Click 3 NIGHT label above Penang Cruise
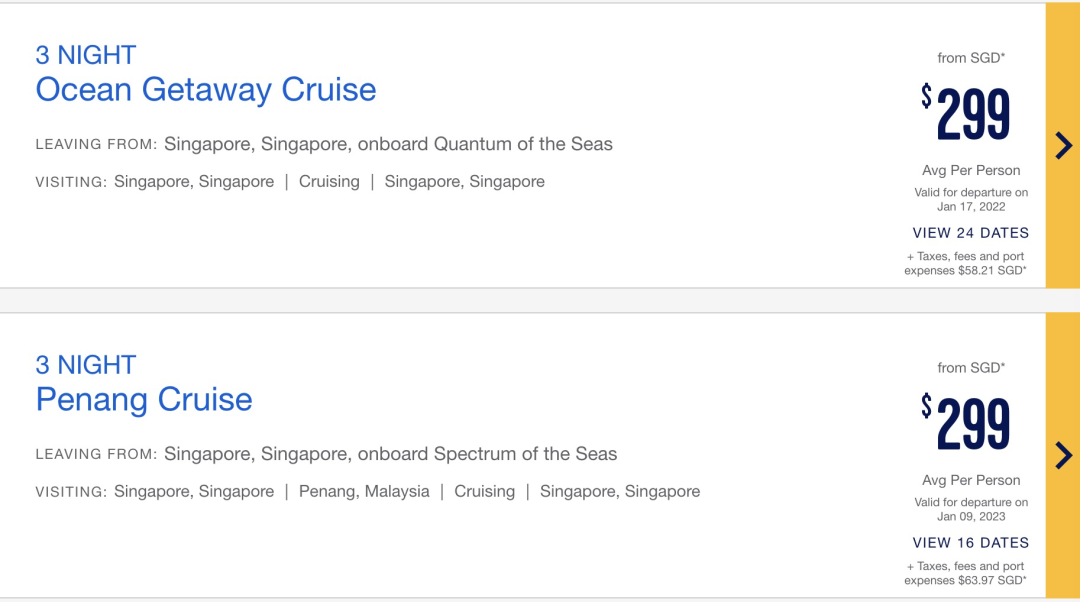Image resolution: width=1080 pixels, height=602 pixels. click(86, 365)
